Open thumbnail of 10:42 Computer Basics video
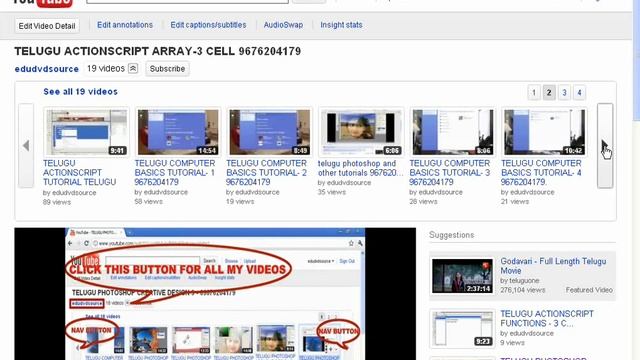The width and height of the screenshot is (640, 360). (x=544, y=132)
